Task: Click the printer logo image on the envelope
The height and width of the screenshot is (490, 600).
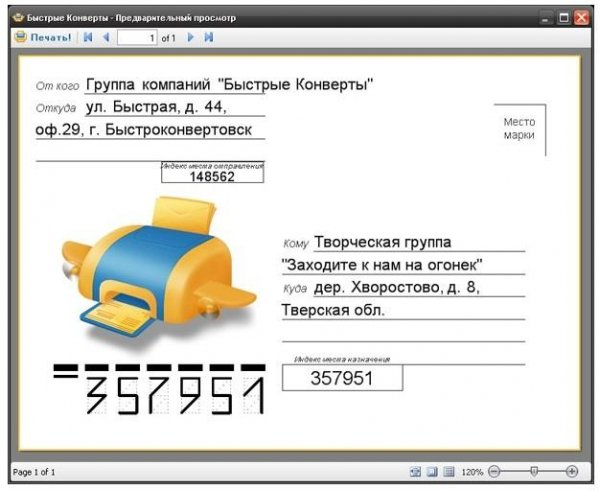Action: 159,272
